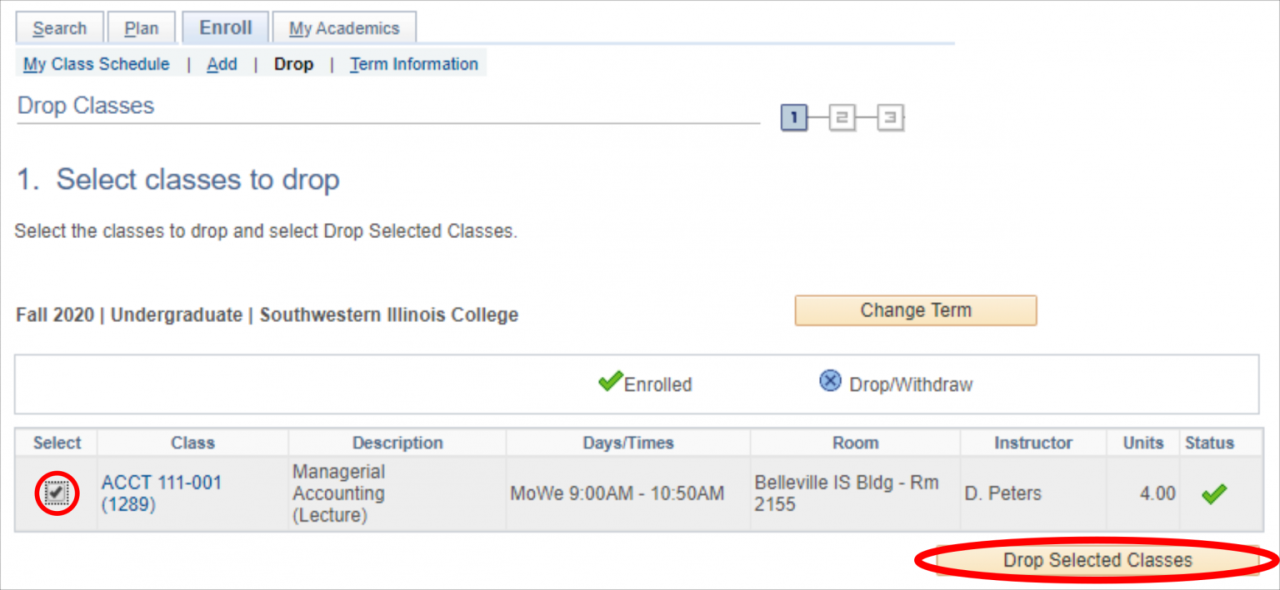The height and width of the screenshot is (590, 1280).
Task: Click the green check in the Status column
Action: pyautogui.click(x=1213, y=493)
